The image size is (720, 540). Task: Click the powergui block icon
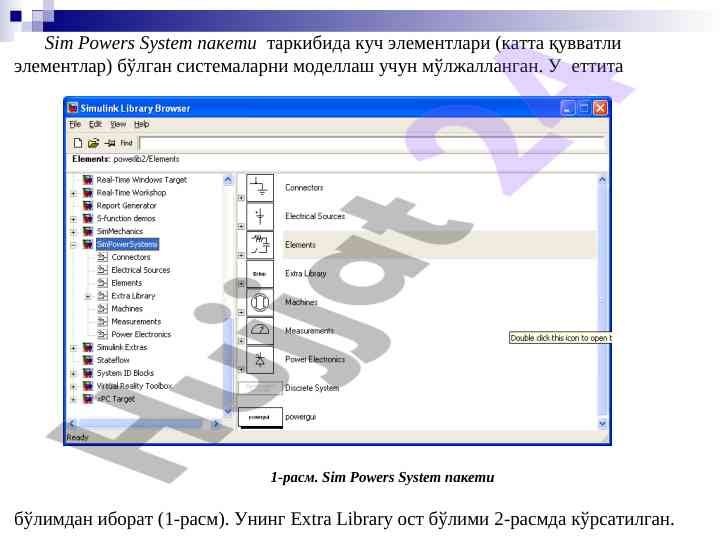259,417
